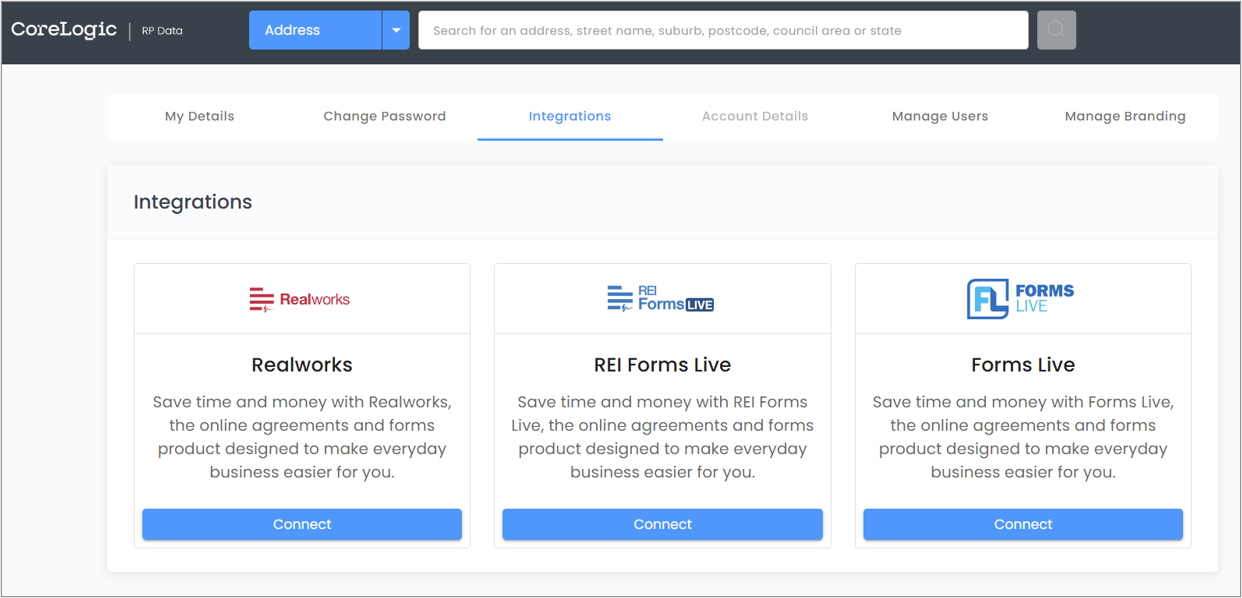Screen dimensions: 1242x598
Task: Click the CoreLogic RP Data logo
Action: click(97, 30)
